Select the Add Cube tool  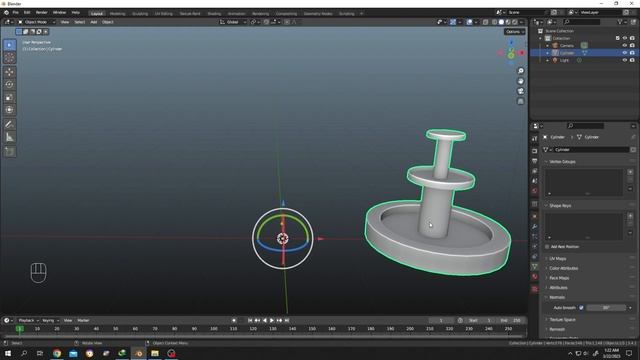9,152
